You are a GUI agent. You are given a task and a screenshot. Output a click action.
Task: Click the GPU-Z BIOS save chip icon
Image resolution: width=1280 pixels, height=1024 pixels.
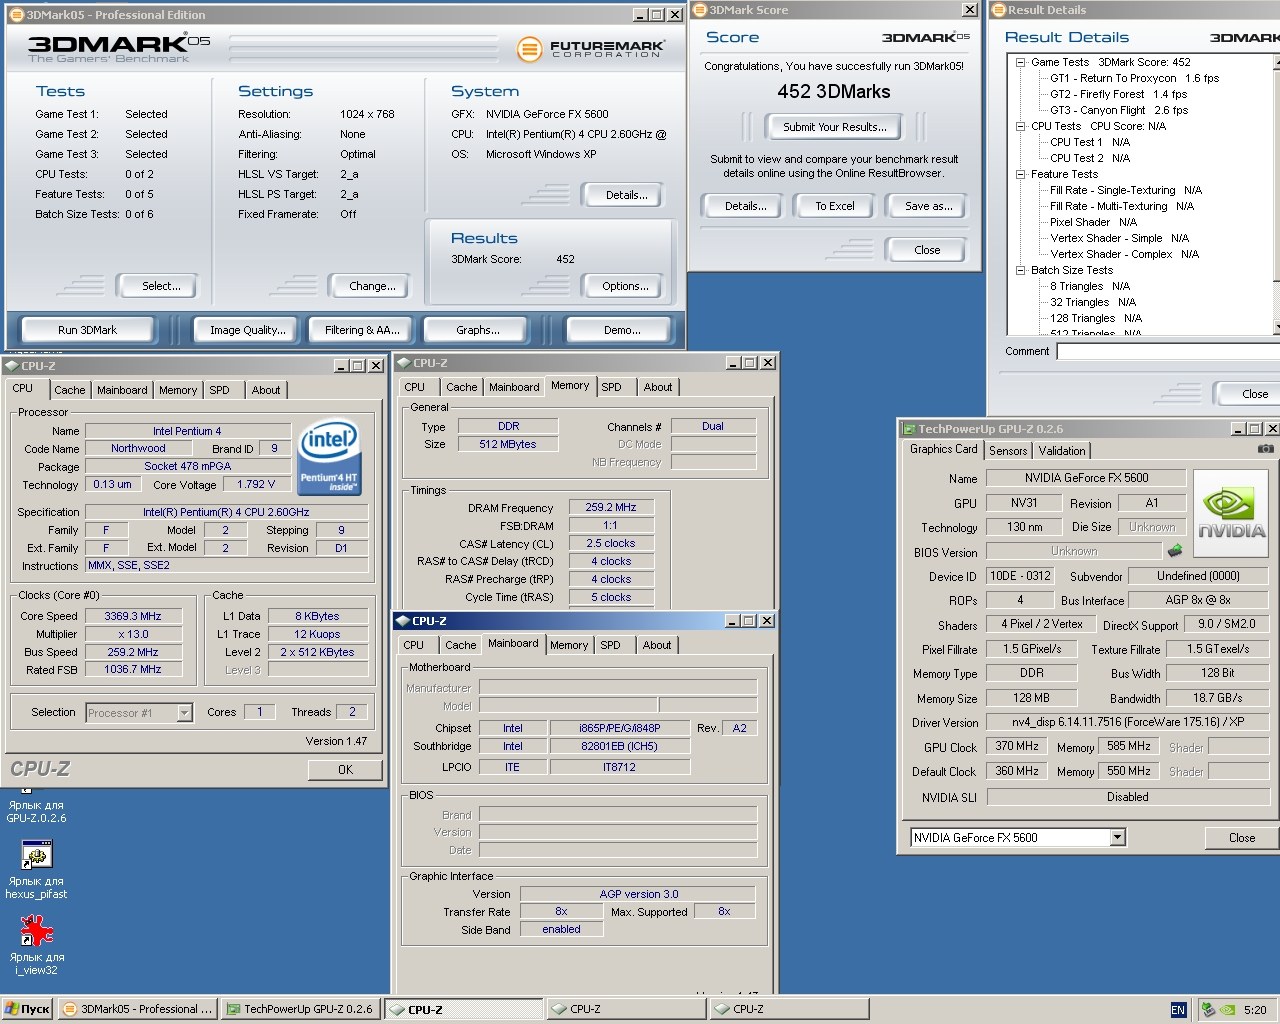point(1175,550)
